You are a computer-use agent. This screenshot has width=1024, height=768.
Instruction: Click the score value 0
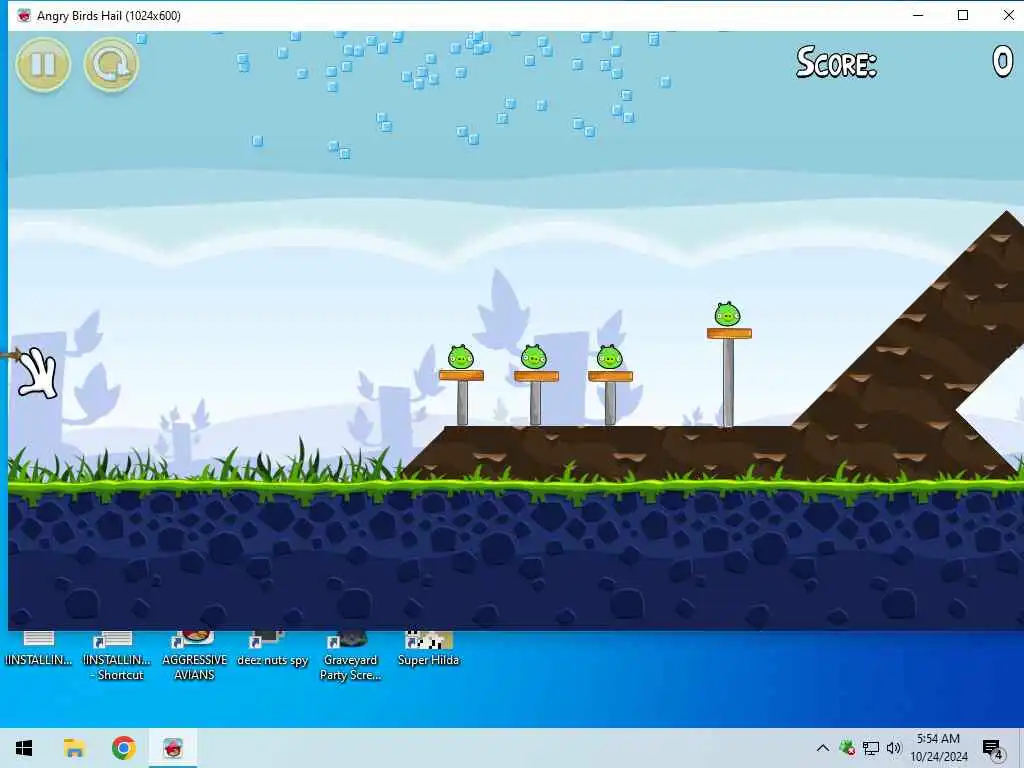pos(1002,63)
